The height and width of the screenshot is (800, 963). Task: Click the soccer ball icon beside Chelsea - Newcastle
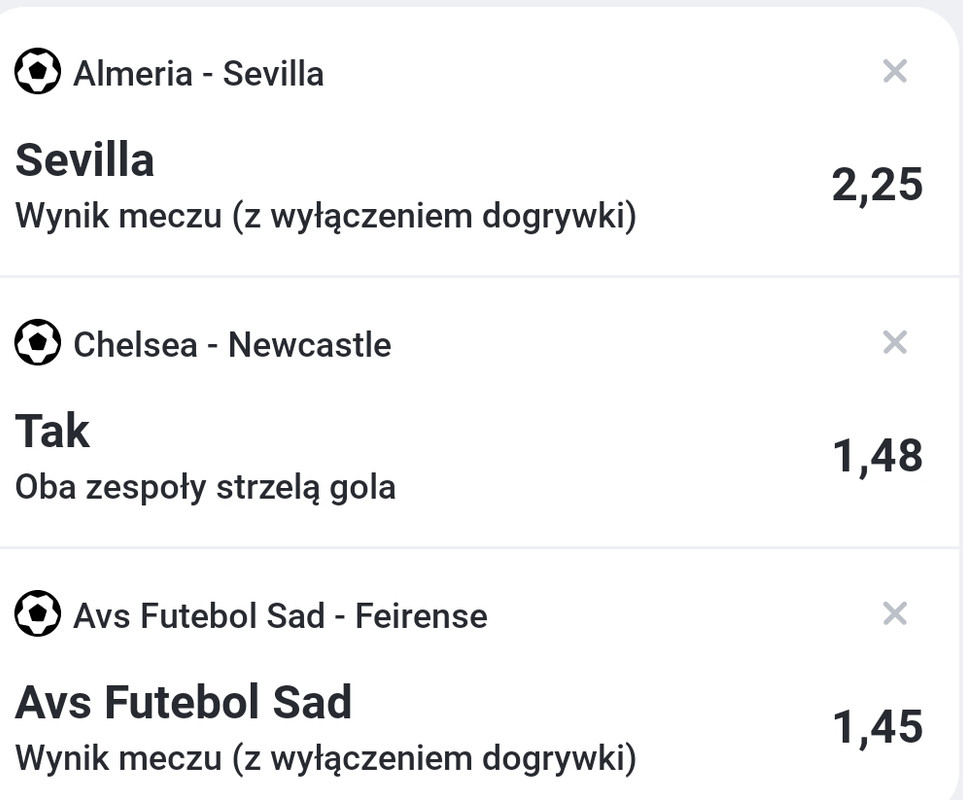click(38, 343)
